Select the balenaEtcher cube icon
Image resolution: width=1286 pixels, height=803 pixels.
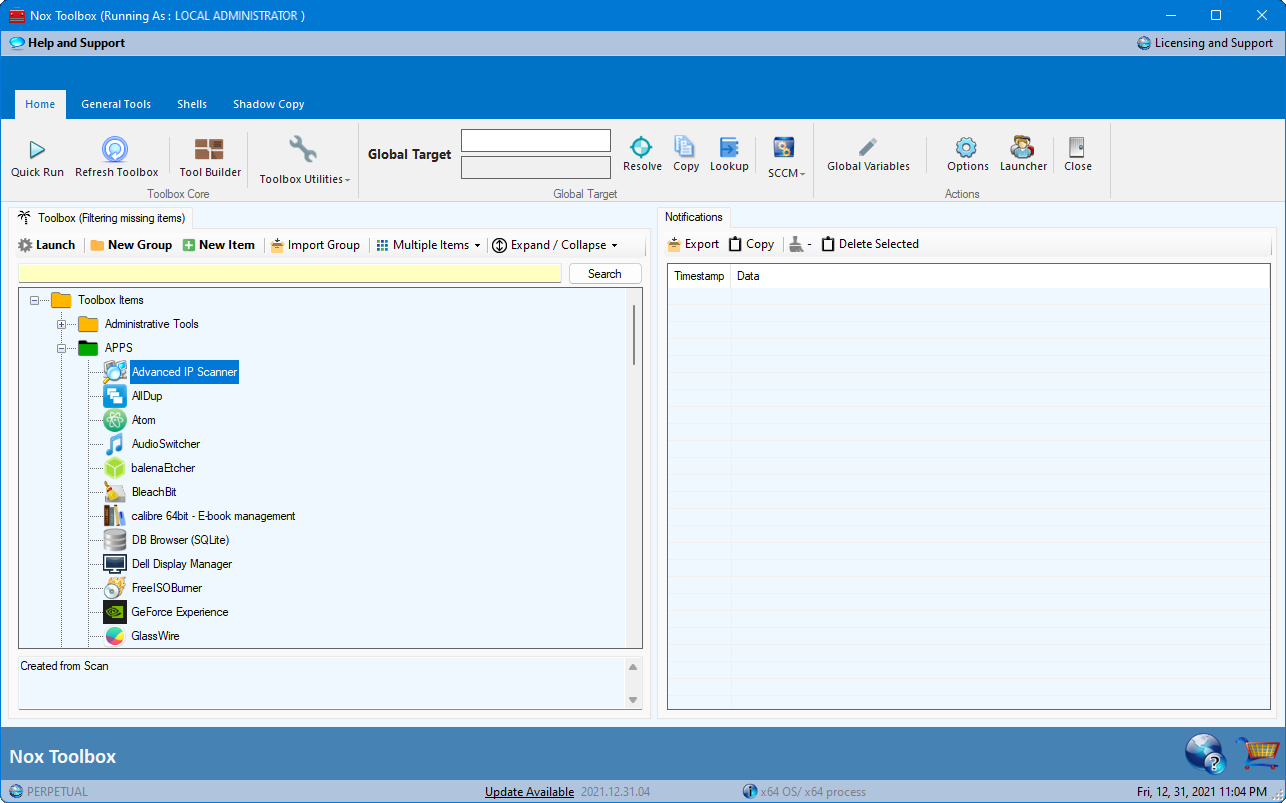coord(115,468)
